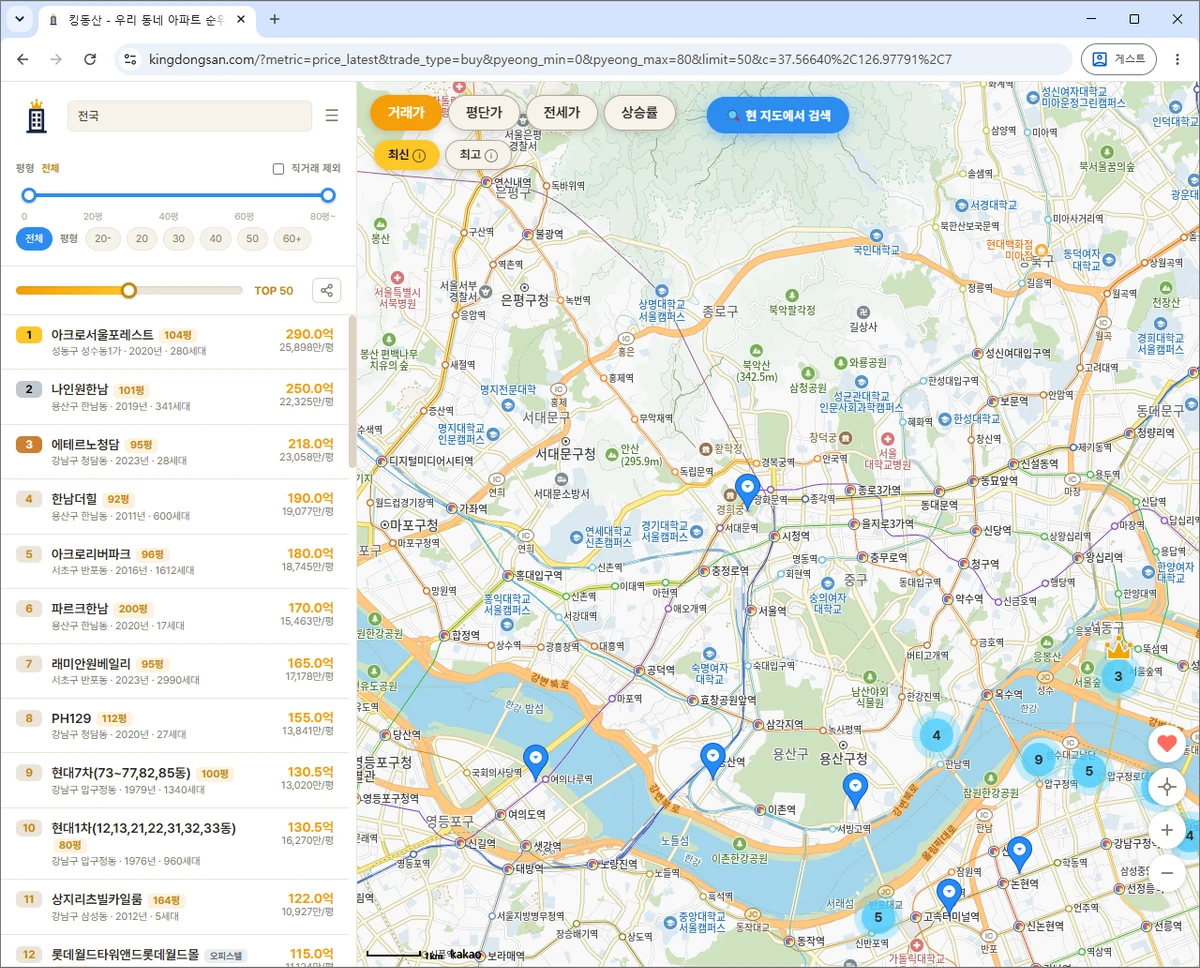Click the list panel vertical scrollbar
The height and width of the screenshot is (968, 1200).
tap(351, 392)
